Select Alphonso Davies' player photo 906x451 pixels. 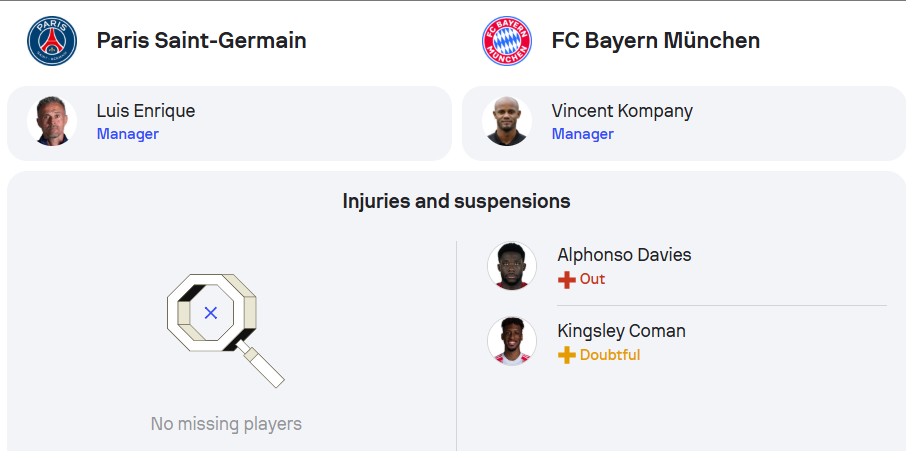pyautogui.click(x=512, y=266)
